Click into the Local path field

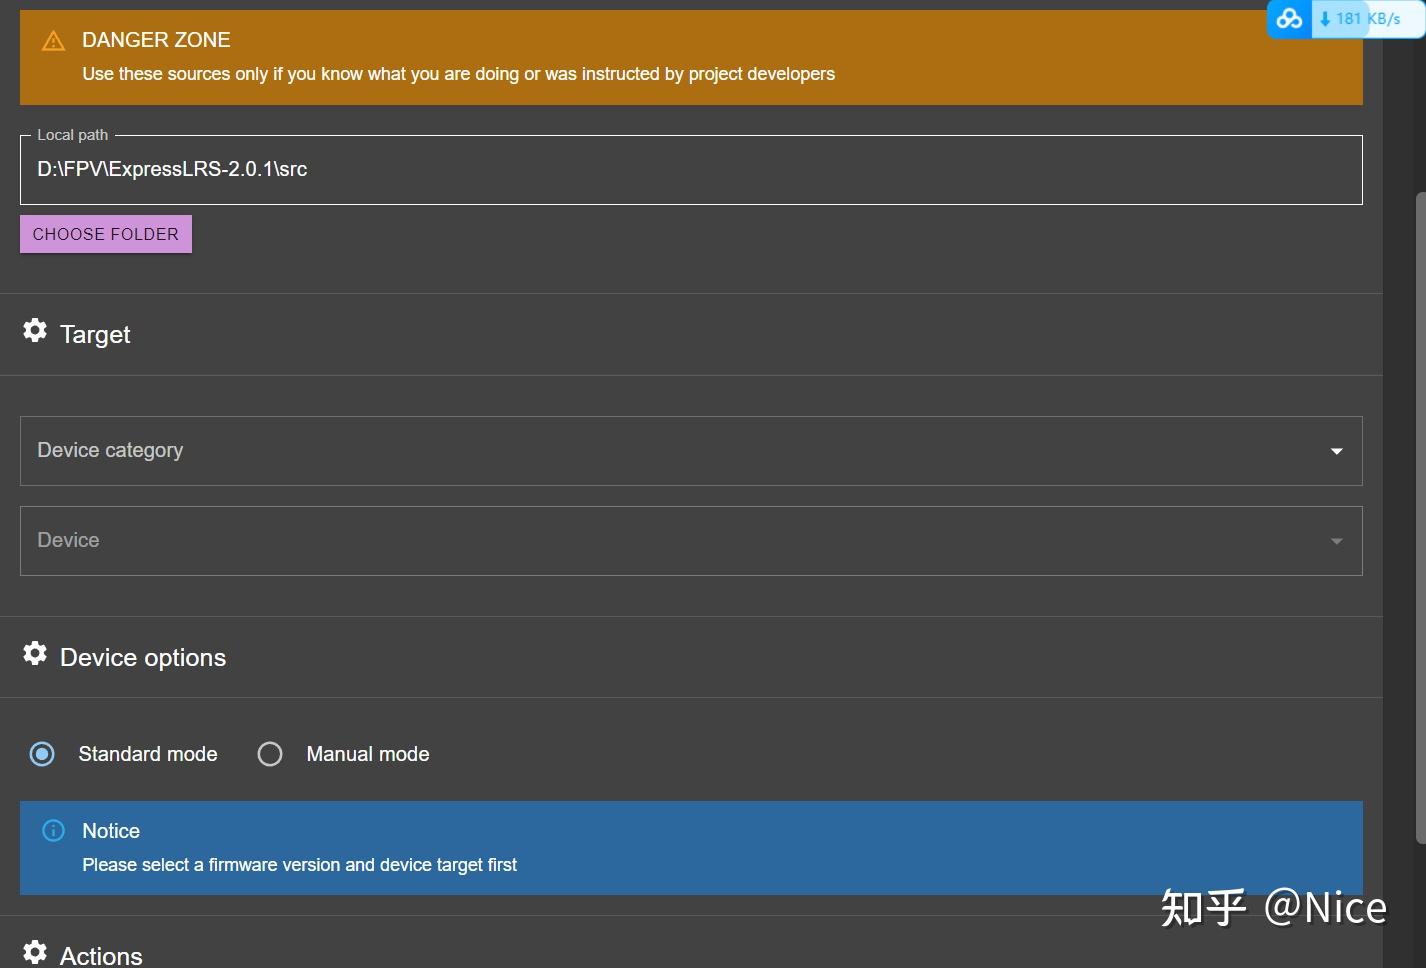pyautogui.click(x=690, y=170)
